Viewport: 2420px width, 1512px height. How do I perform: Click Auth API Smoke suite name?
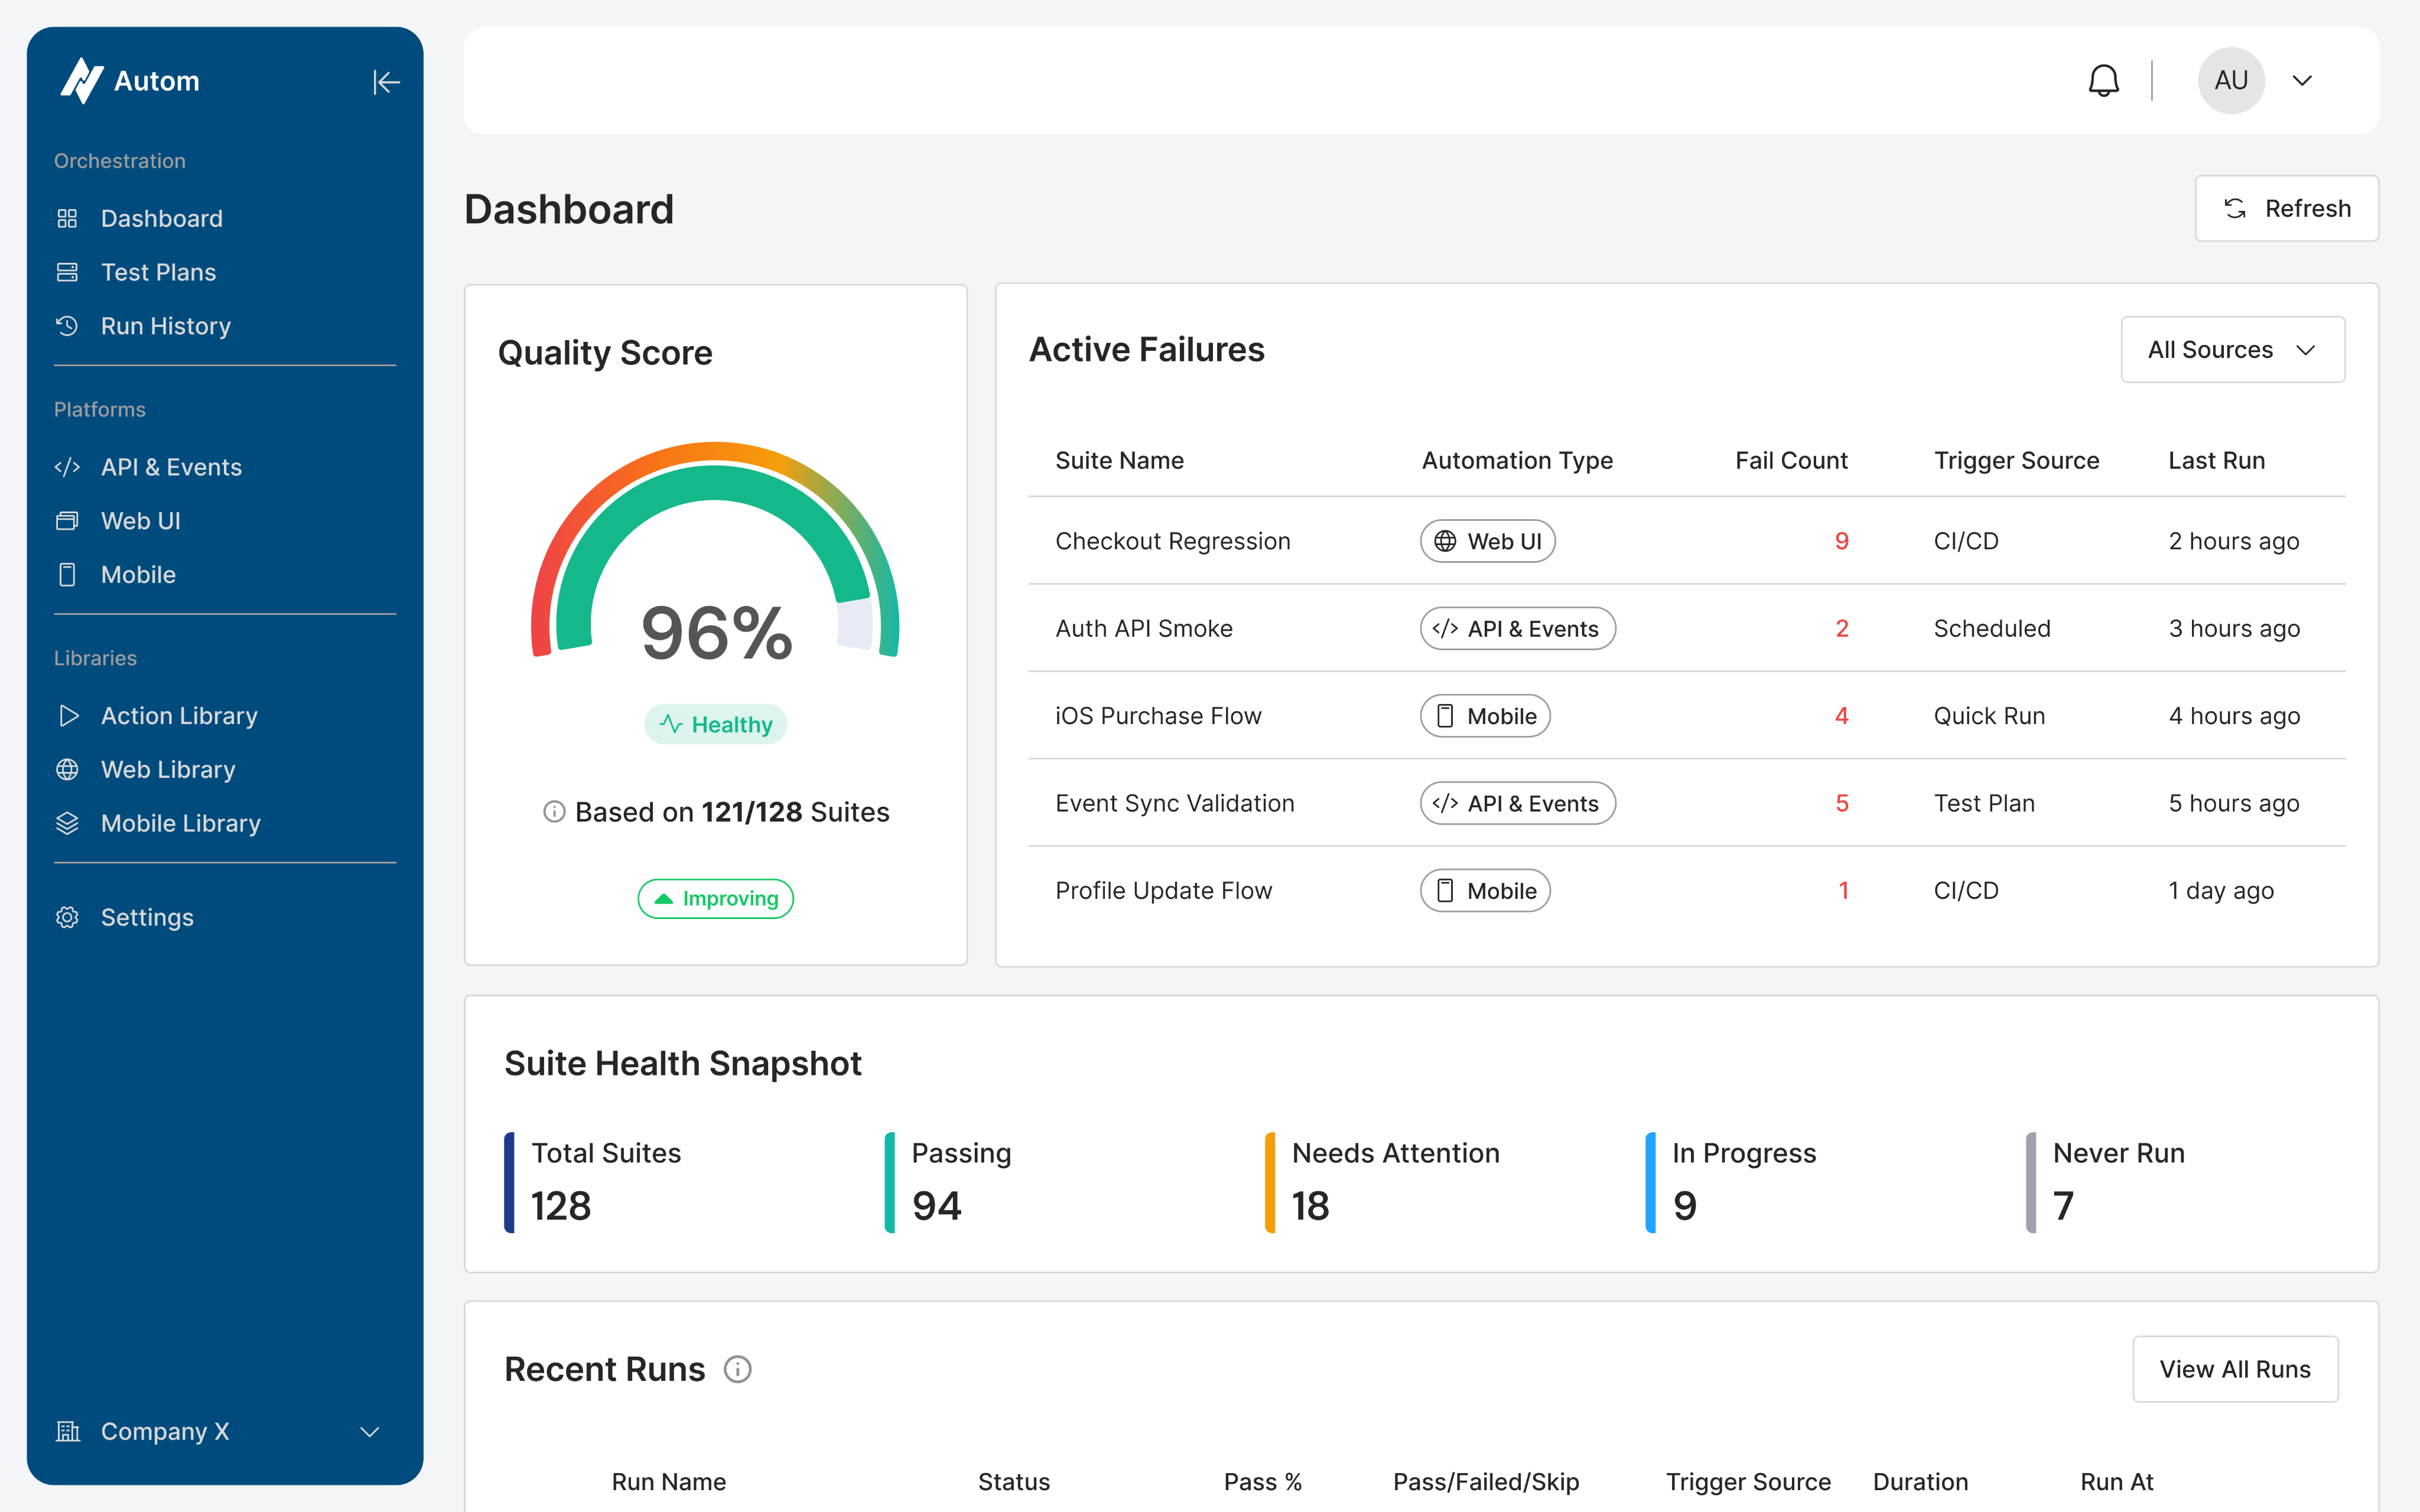click(1144, 628)
